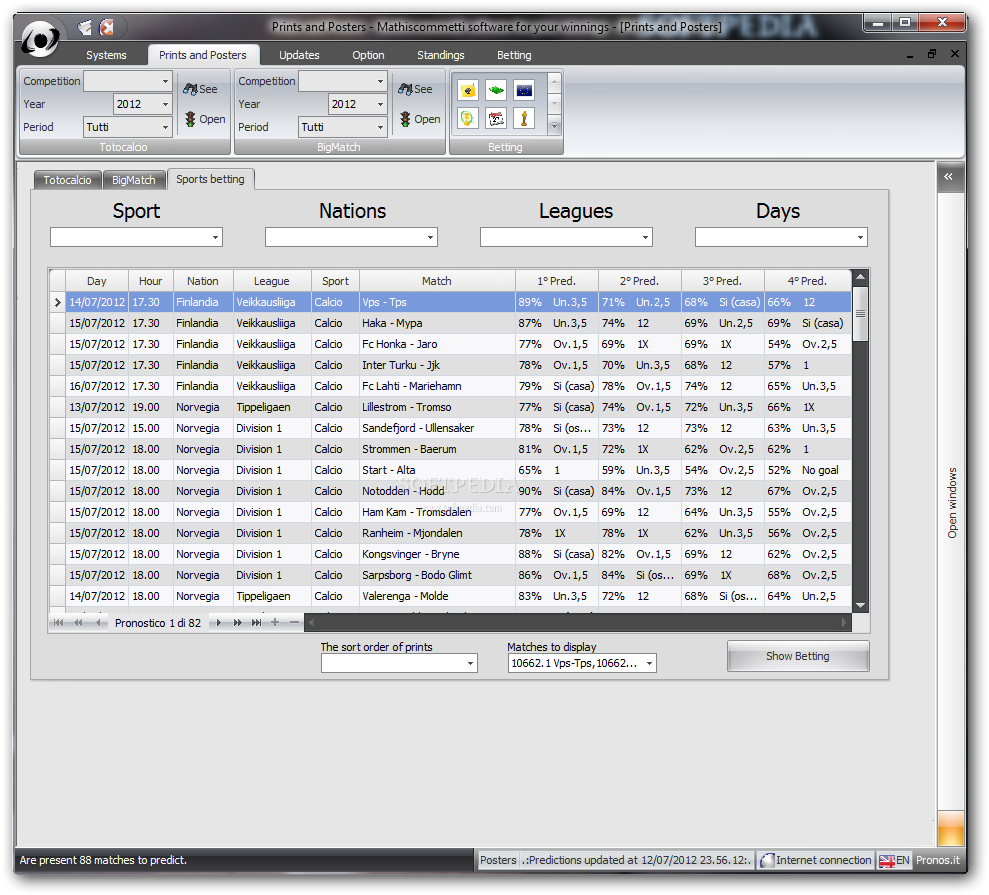This screenshot has width=989, height=895.
Task: Open Totocalcio Period Tutti dropdown
Action: (x=165, y=127)
